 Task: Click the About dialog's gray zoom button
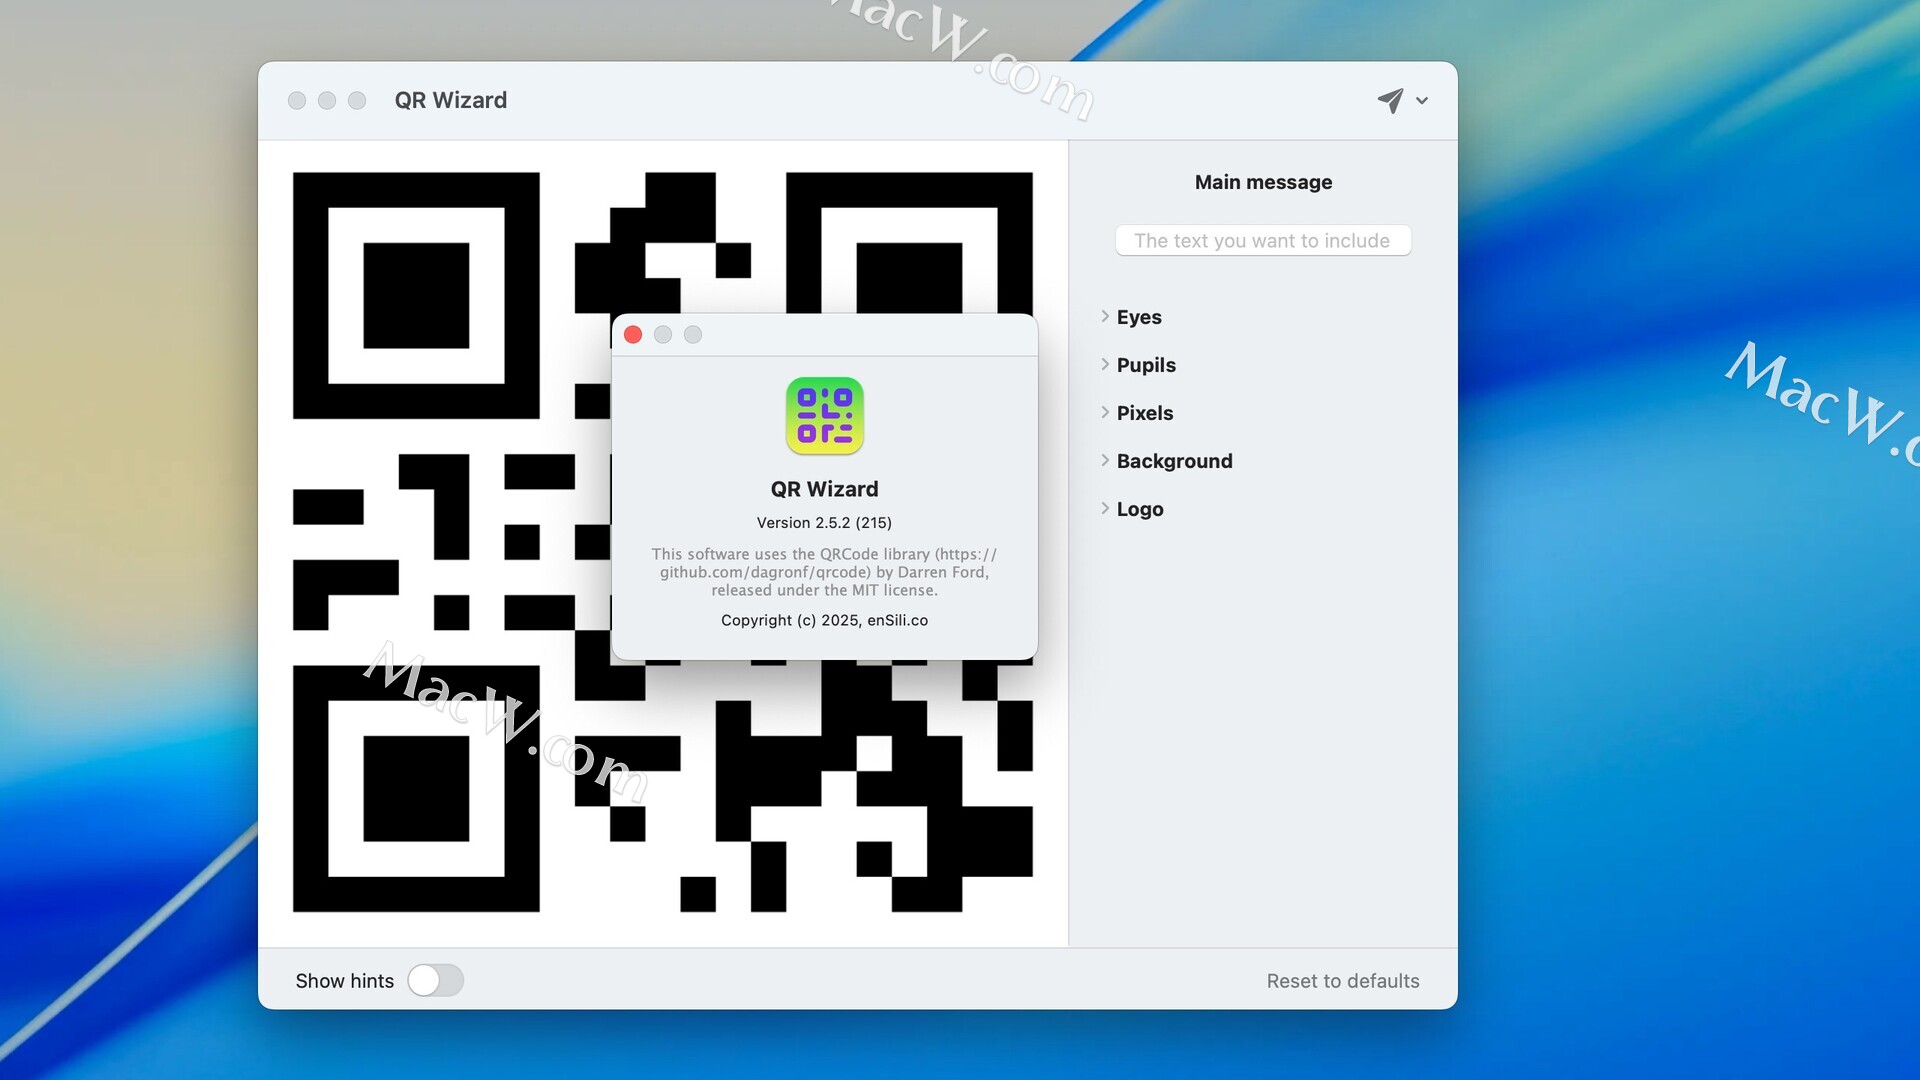pyautogui.click(x=693, y=335)
